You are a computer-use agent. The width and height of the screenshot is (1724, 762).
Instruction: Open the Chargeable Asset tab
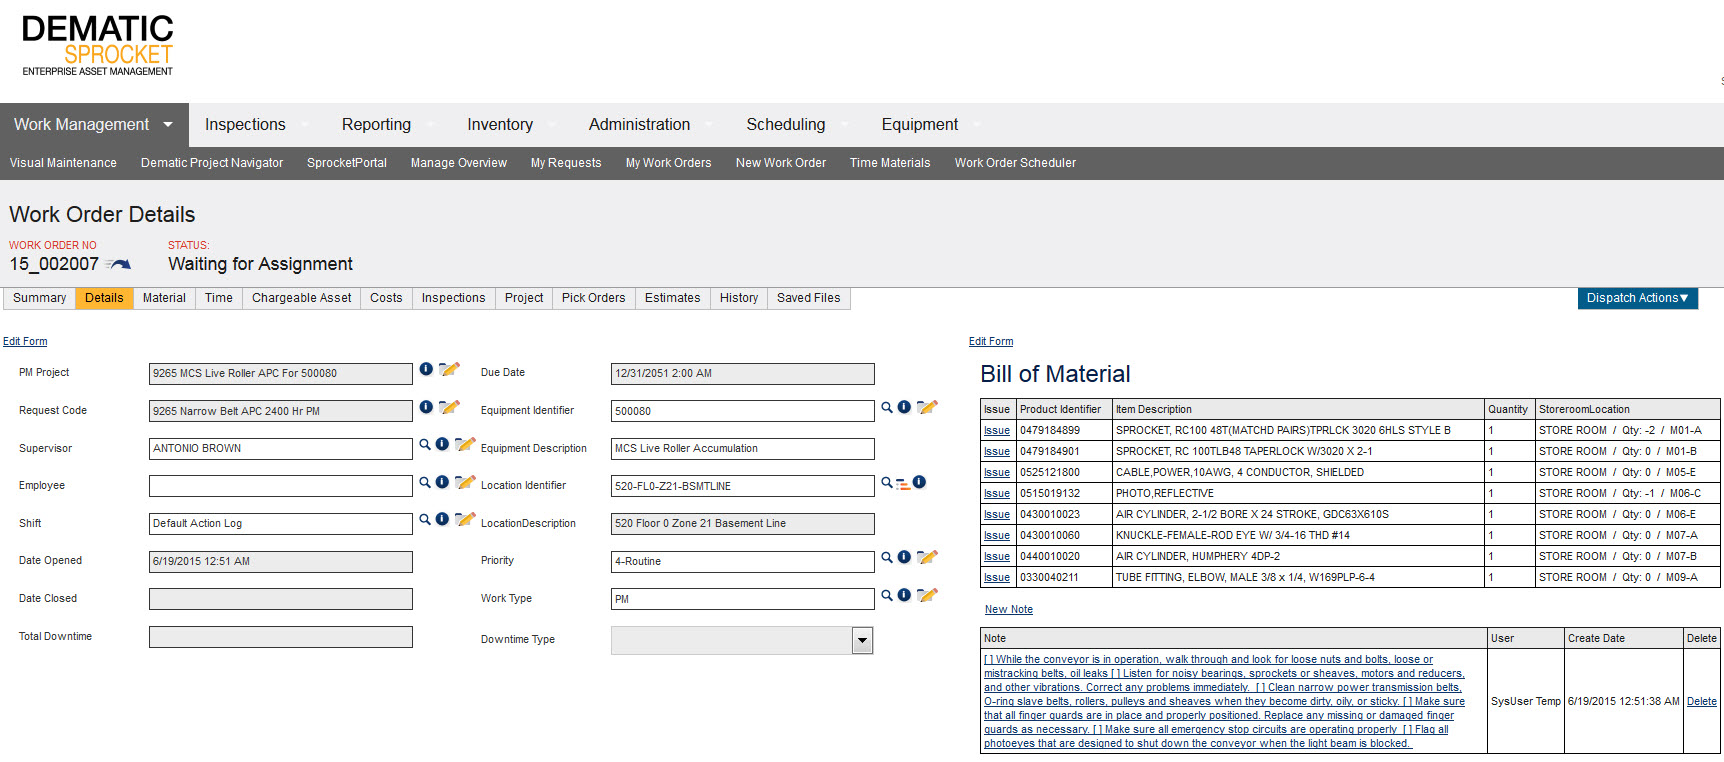pyautogui.click(x=302, y=298)
